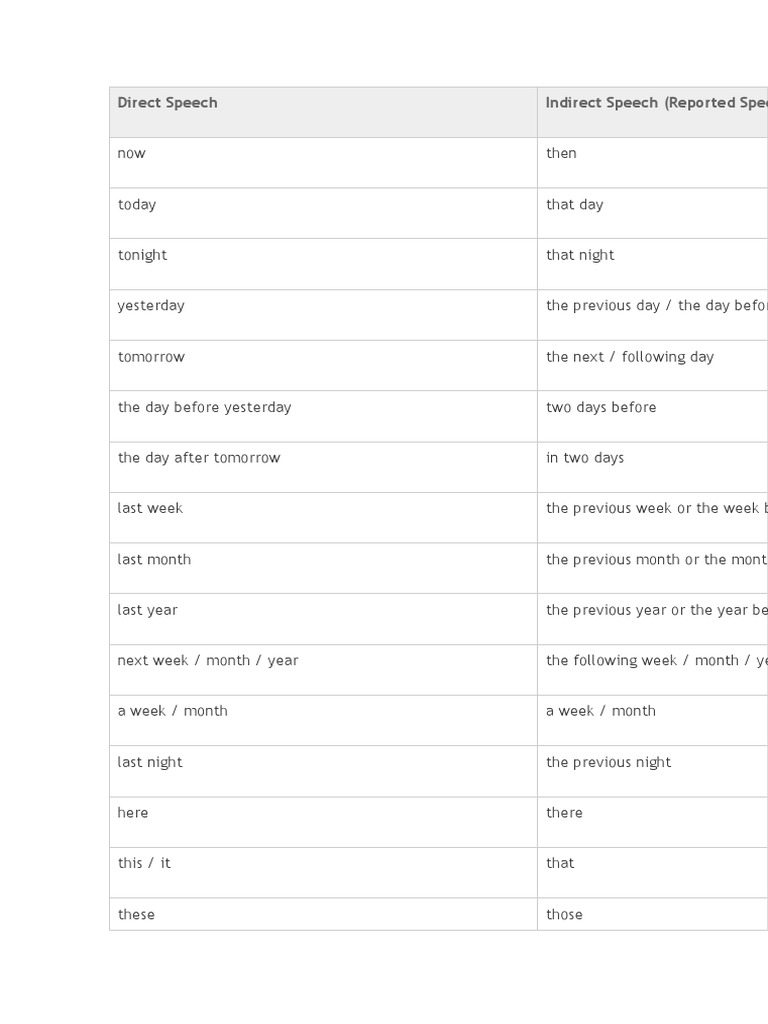The image size is (768, 1024).
Task: Select the "that day" cell
Action: 575,204
